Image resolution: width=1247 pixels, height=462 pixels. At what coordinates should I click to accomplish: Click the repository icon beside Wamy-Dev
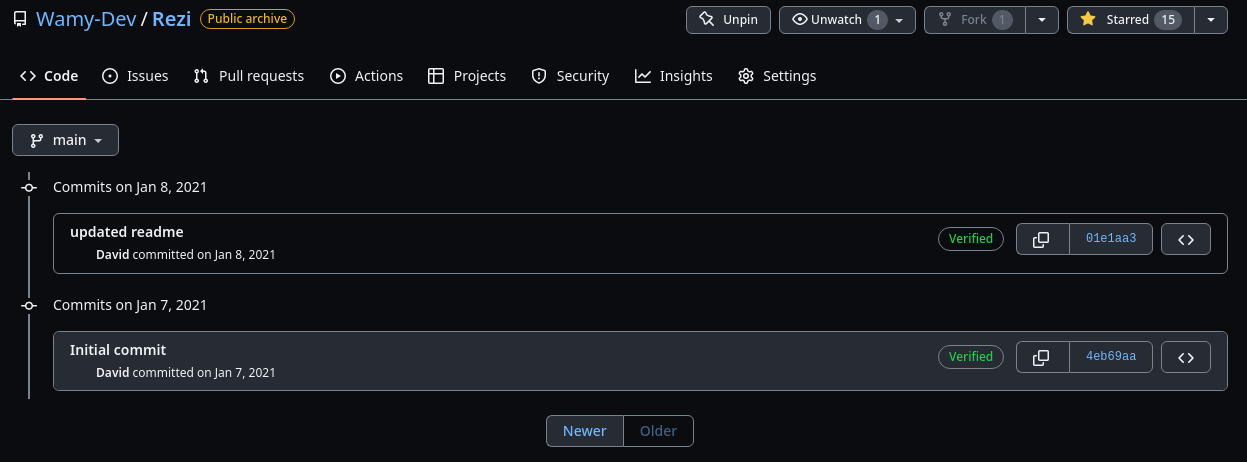pyautogui.click(x=20, y=19)
